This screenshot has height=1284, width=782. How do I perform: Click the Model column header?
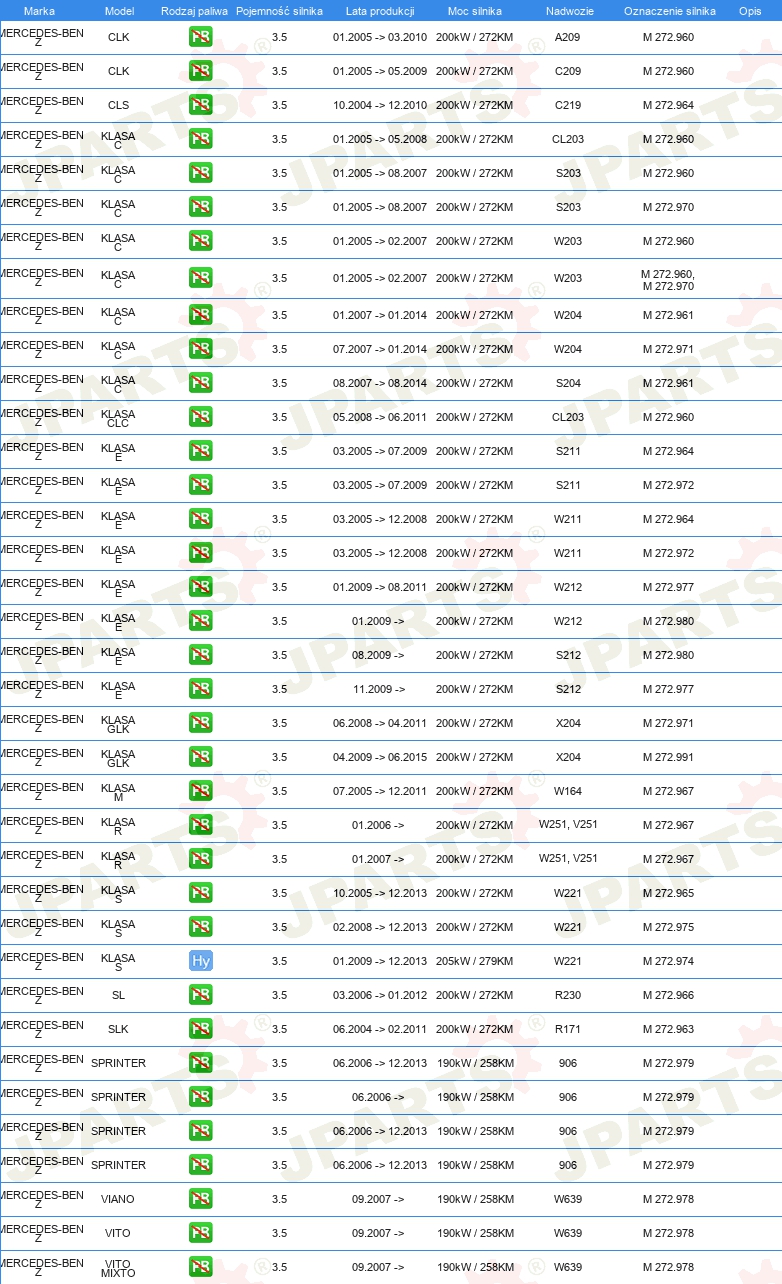pos(119,10)
